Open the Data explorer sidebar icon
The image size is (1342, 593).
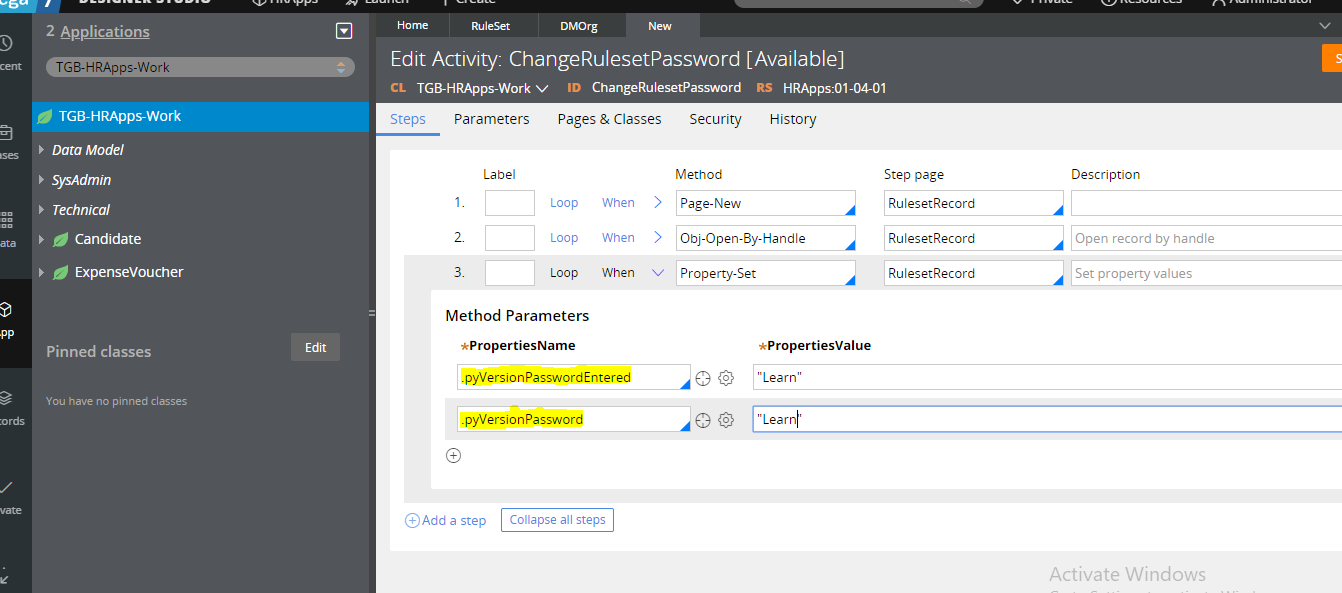tap(7, 226)
